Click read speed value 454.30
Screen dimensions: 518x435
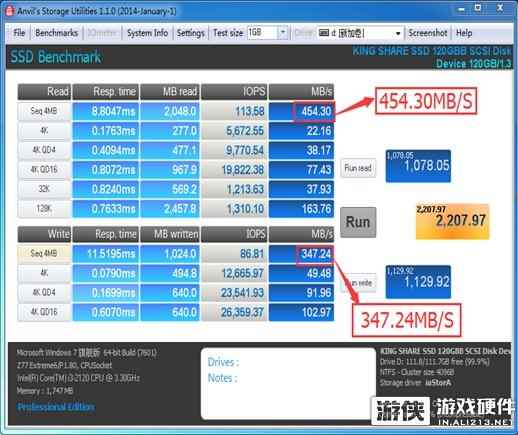[301, 111]
